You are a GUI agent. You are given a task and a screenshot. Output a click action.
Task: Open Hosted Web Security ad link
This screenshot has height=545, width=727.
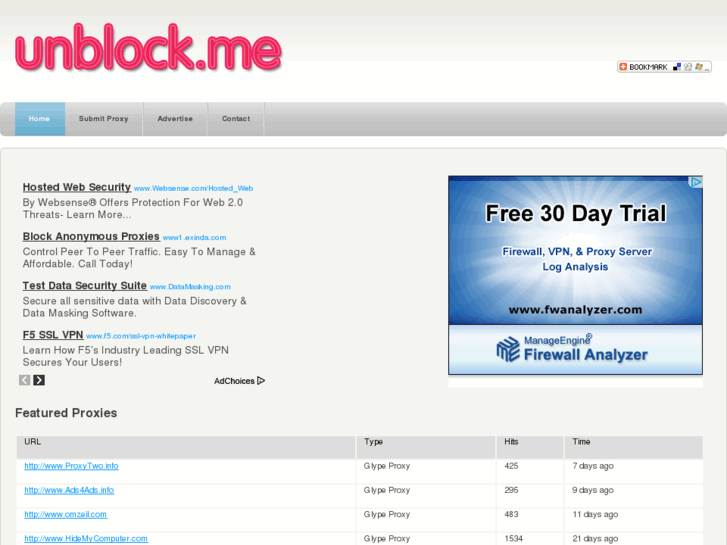[77, 187]
